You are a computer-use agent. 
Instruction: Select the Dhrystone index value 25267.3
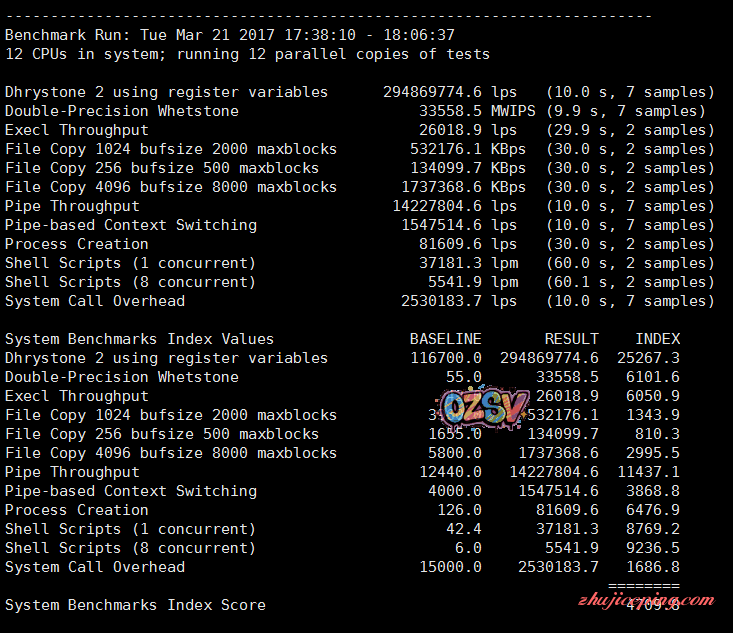click(648, 358)
